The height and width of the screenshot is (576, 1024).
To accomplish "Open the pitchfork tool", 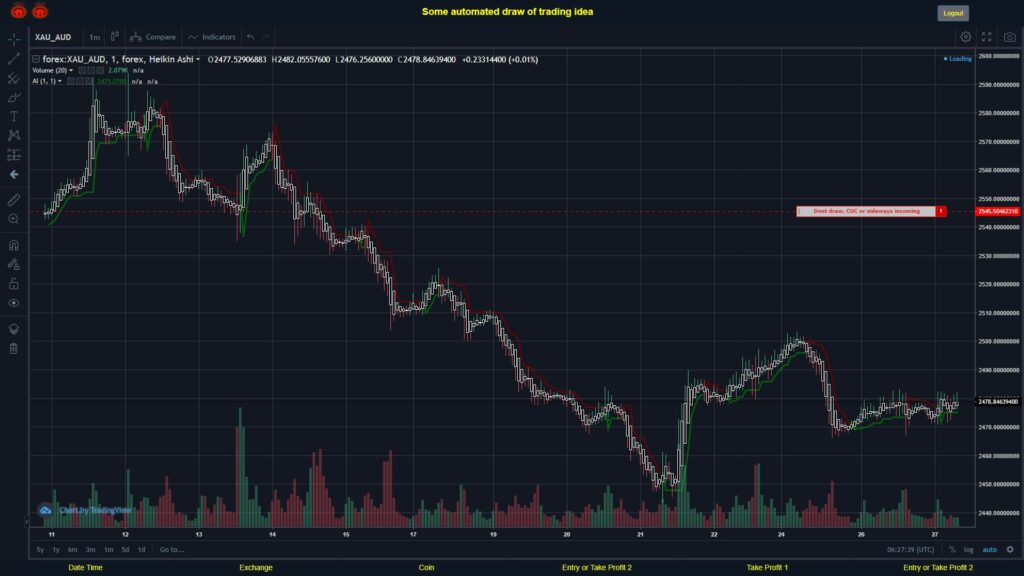I will (x=14, y=78).
